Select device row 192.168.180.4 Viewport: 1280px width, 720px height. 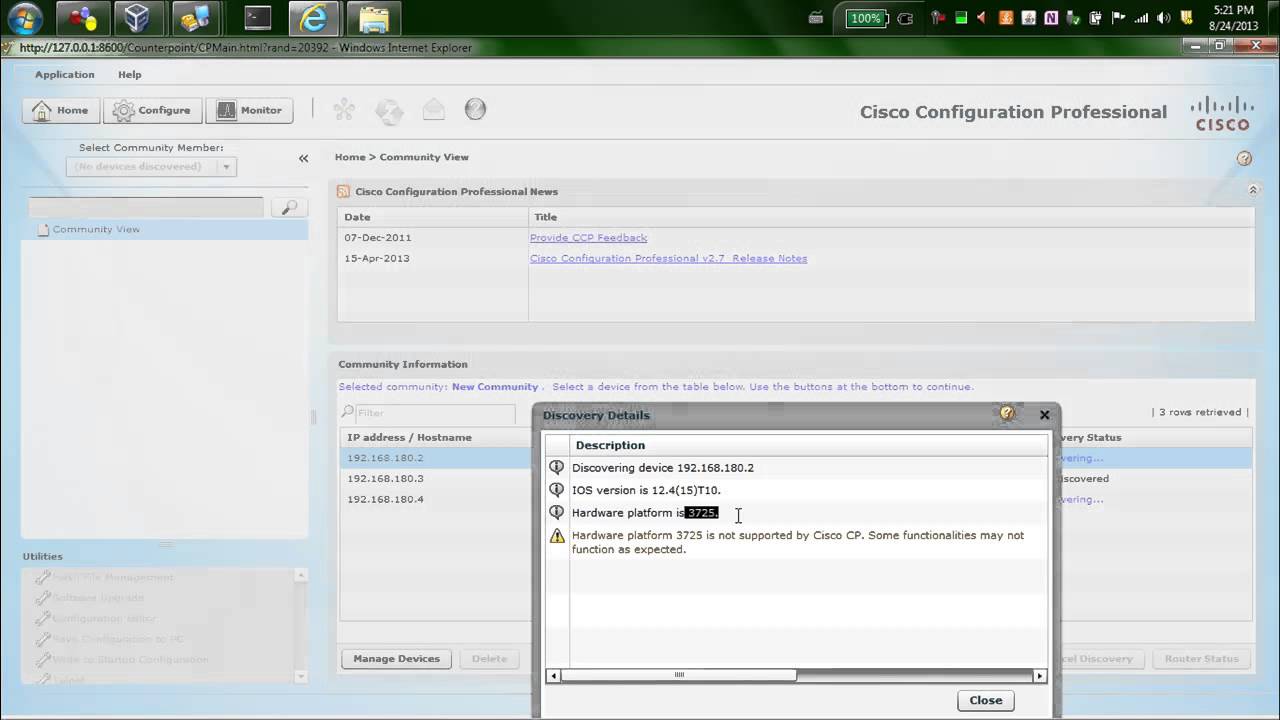pyautogui.click(x=436, y=499)
